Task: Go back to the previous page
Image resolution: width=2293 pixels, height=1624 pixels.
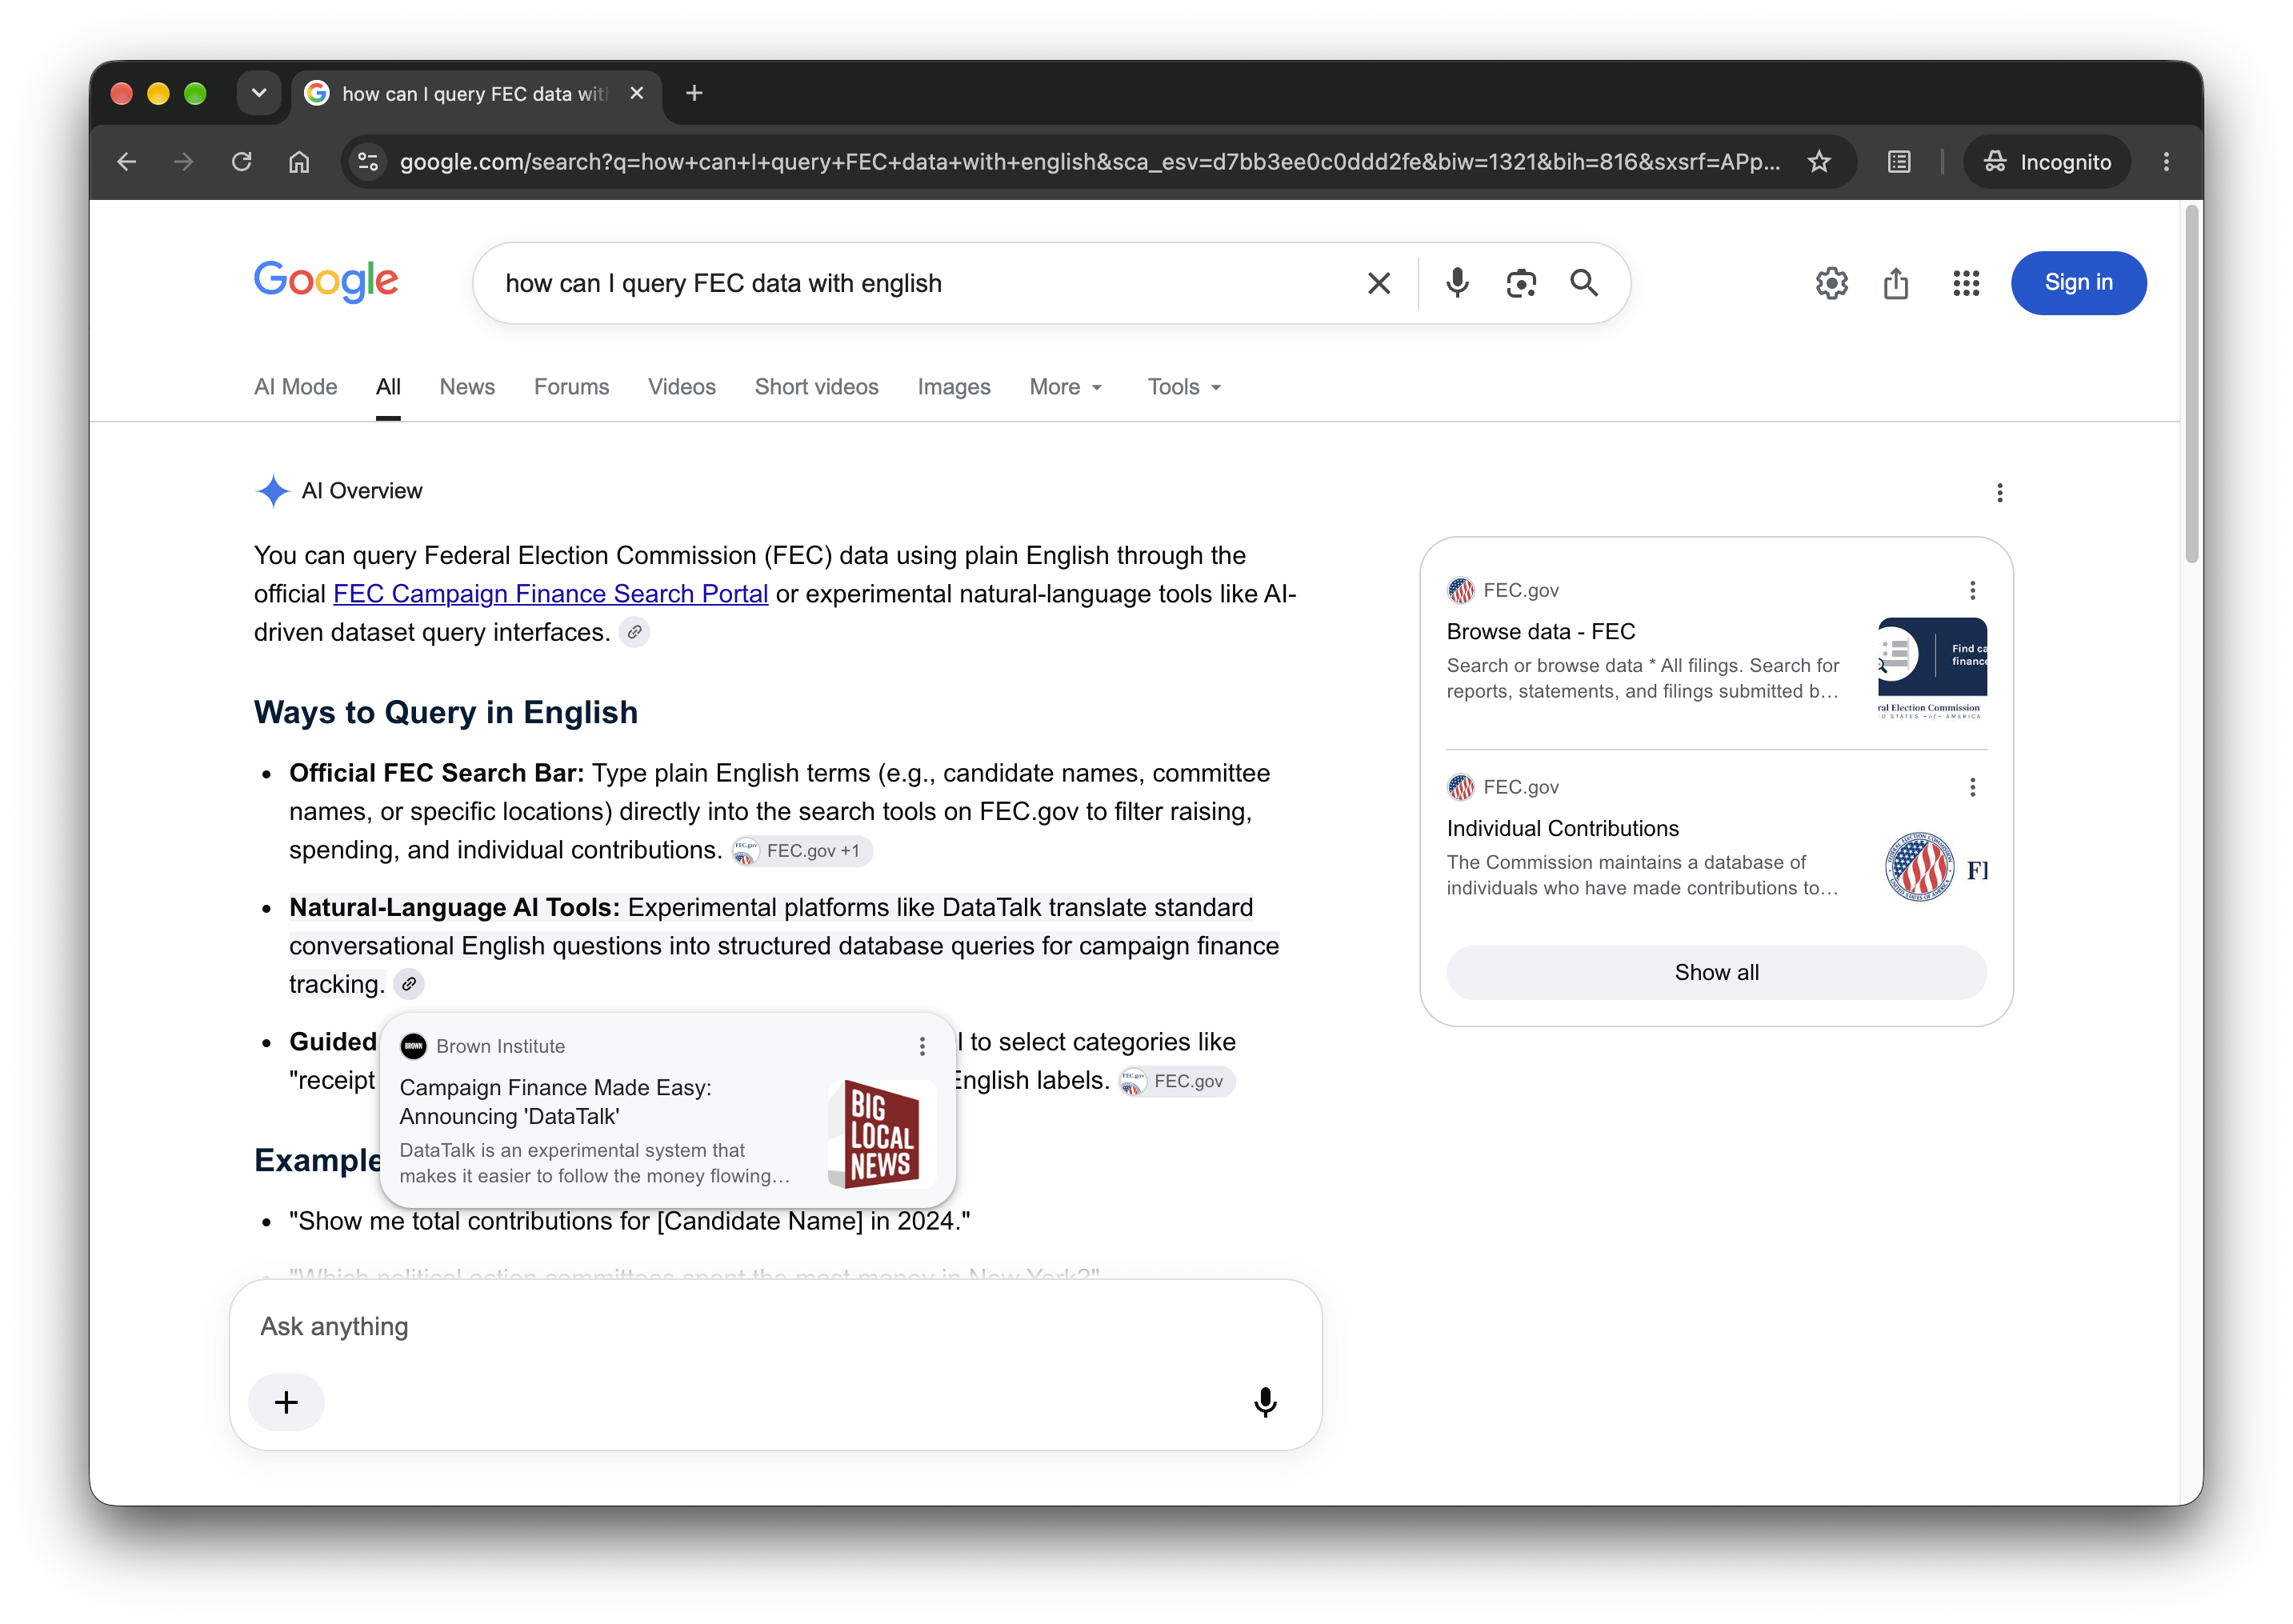Action: click(x=126, y=162)
